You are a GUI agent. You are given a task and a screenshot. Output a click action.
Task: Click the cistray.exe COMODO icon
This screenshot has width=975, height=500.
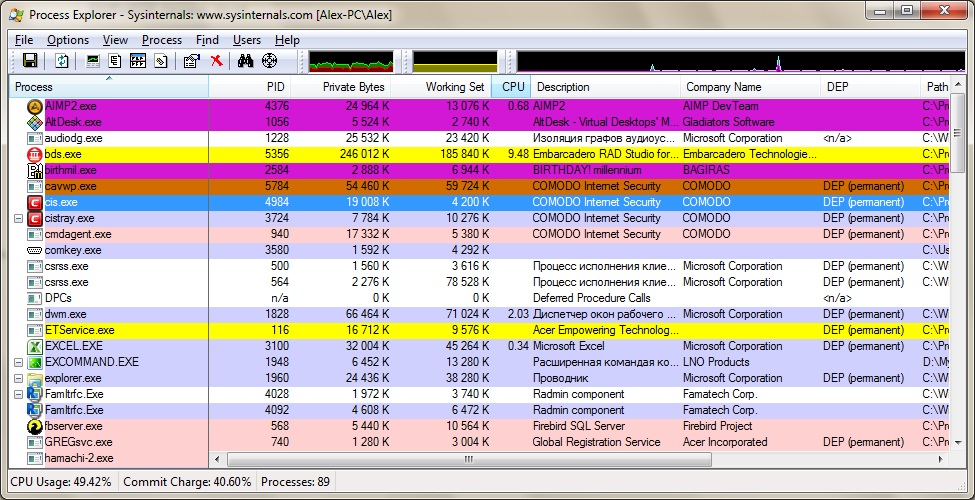click(x=34, y=218)
